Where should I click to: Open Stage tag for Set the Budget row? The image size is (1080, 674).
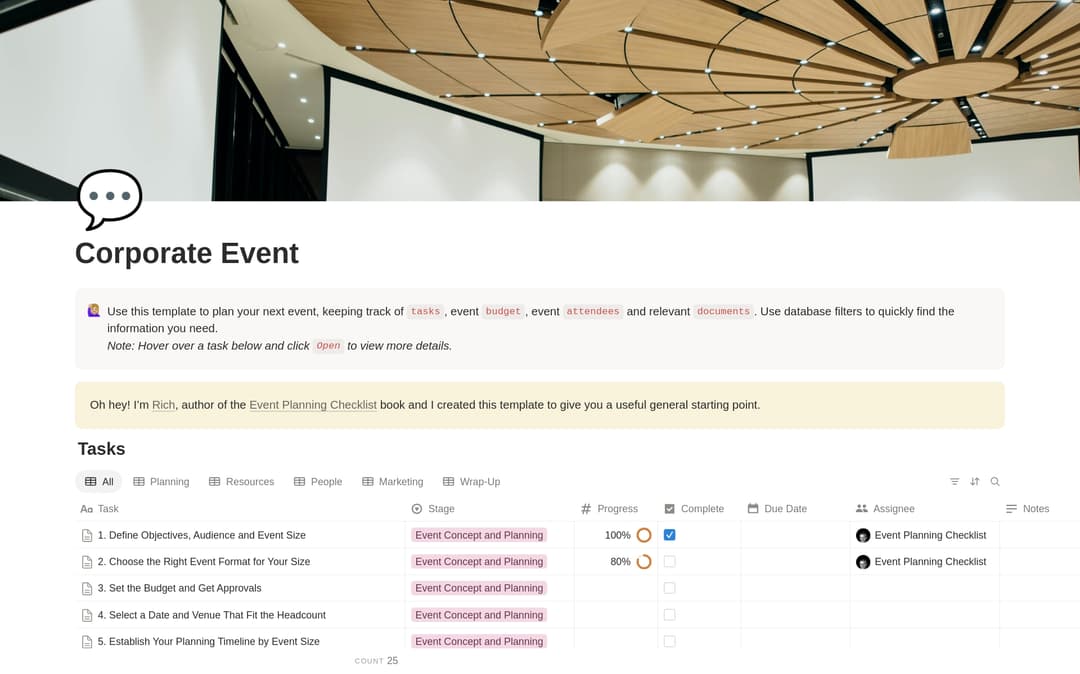pyautogui.click(x=479, y=588)
